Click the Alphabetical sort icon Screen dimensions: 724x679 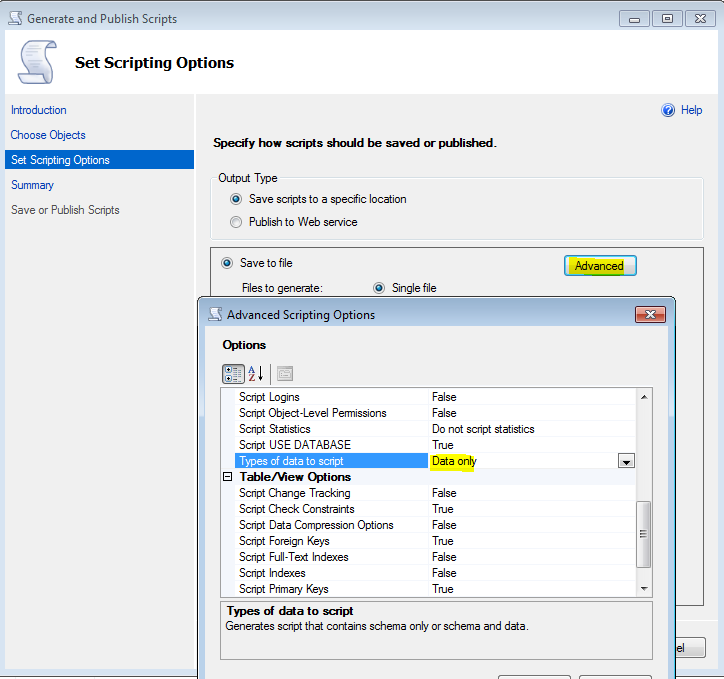(x=255, y=374)
